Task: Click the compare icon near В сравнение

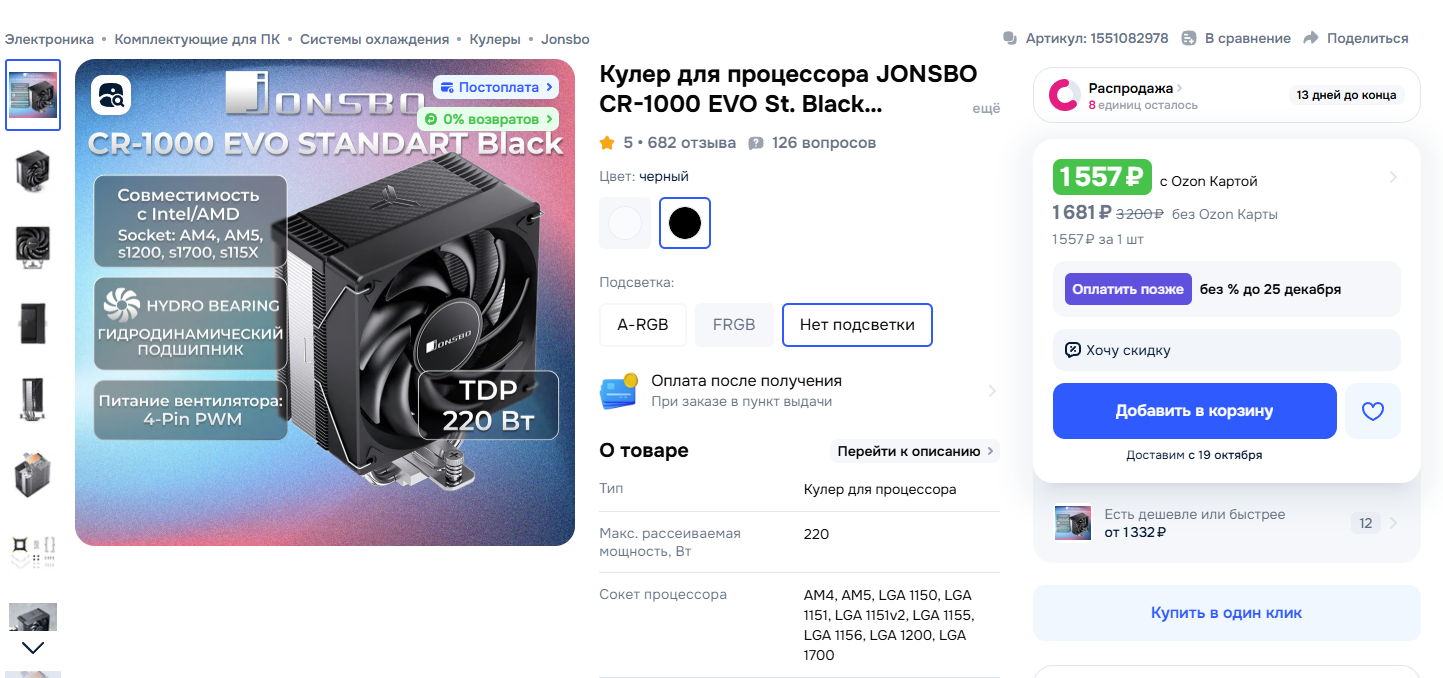Action: tap(1189, 39)
